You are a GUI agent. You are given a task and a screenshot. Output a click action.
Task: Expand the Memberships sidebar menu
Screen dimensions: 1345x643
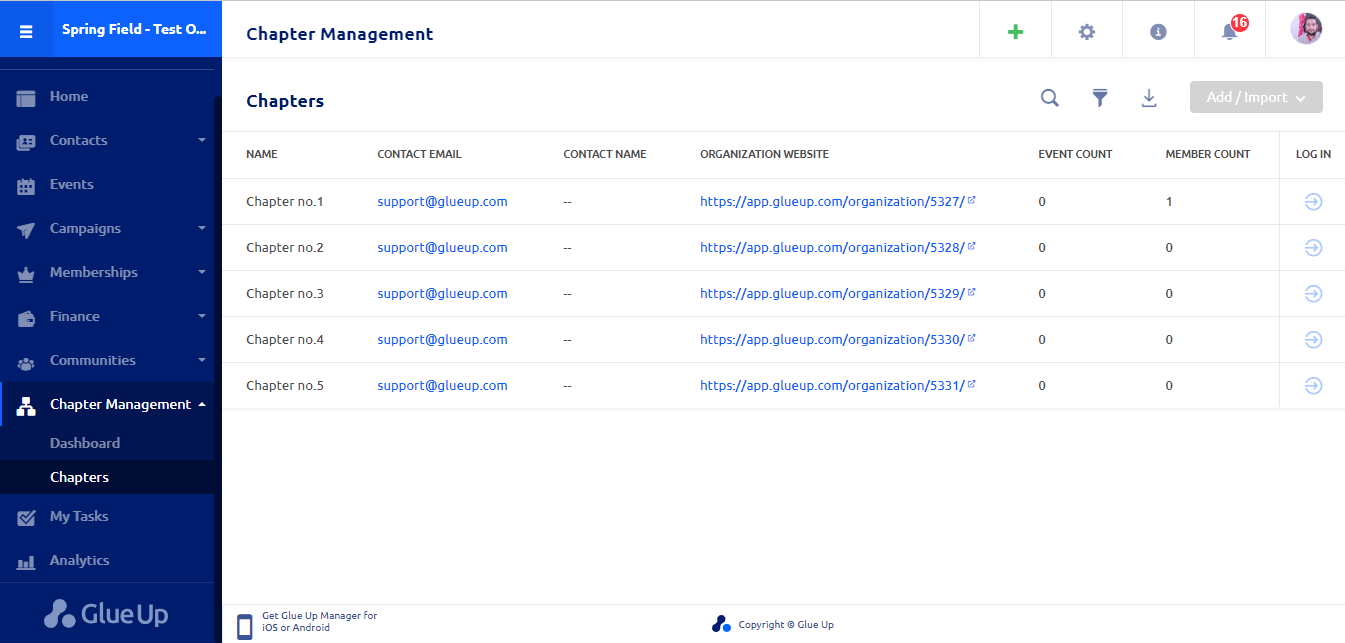(107, 273)
